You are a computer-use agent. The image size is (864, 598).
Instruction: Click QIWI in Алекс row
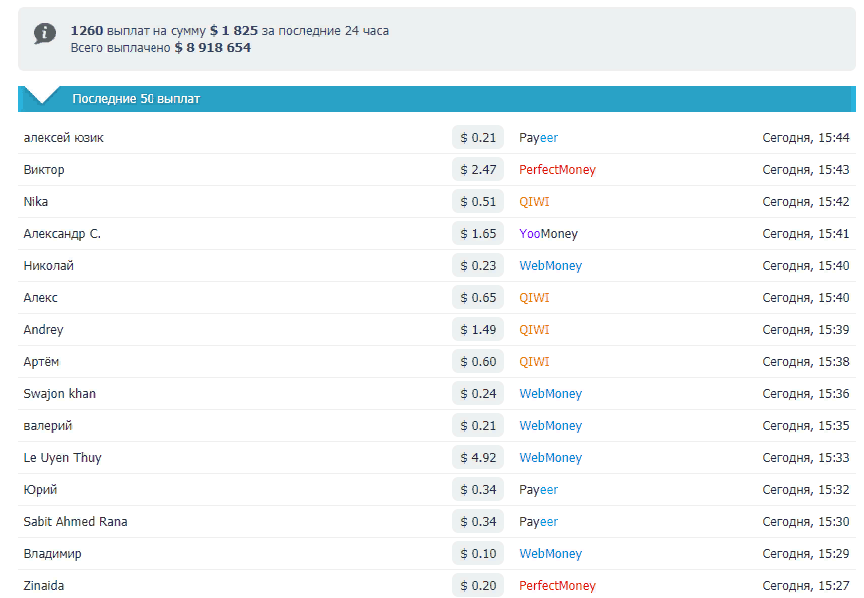coord(534,298)
